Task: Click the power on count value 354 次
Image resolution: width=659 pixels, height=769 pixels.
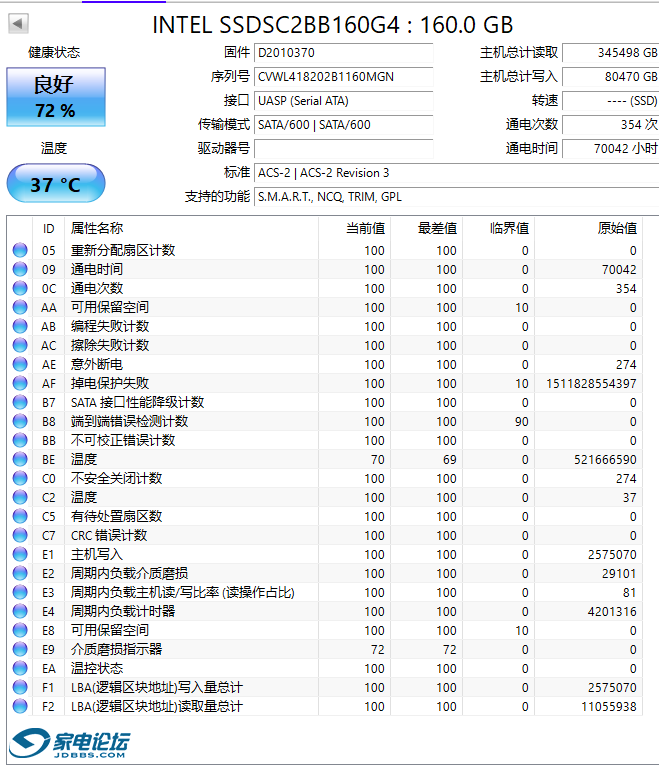Action: [x=610, y=125]
